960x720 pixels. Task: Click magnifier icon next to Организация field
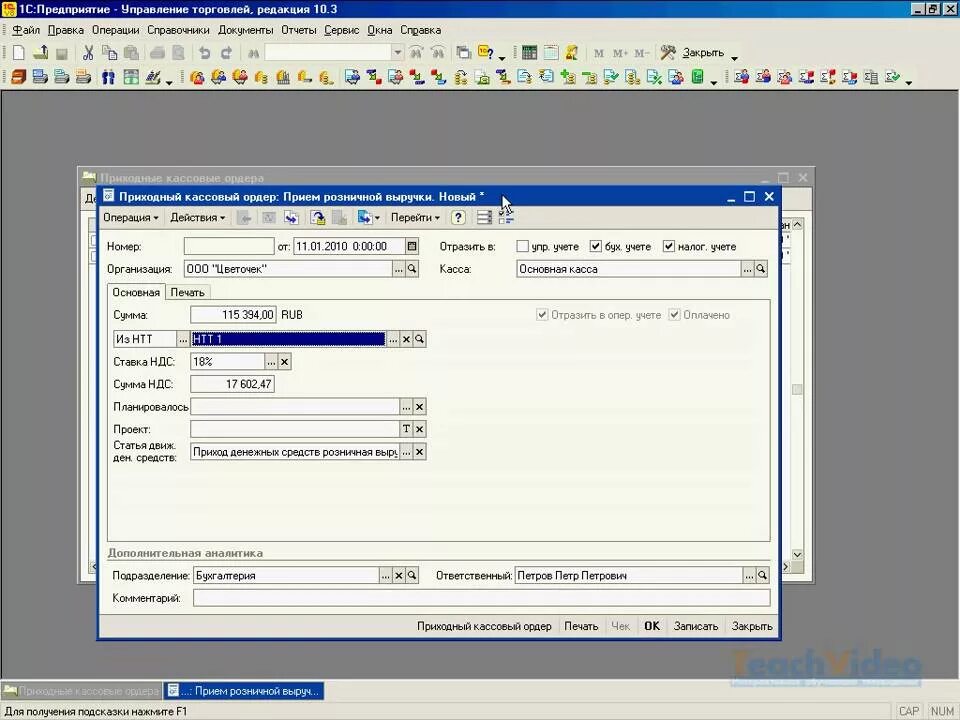(x=412, y=269)
